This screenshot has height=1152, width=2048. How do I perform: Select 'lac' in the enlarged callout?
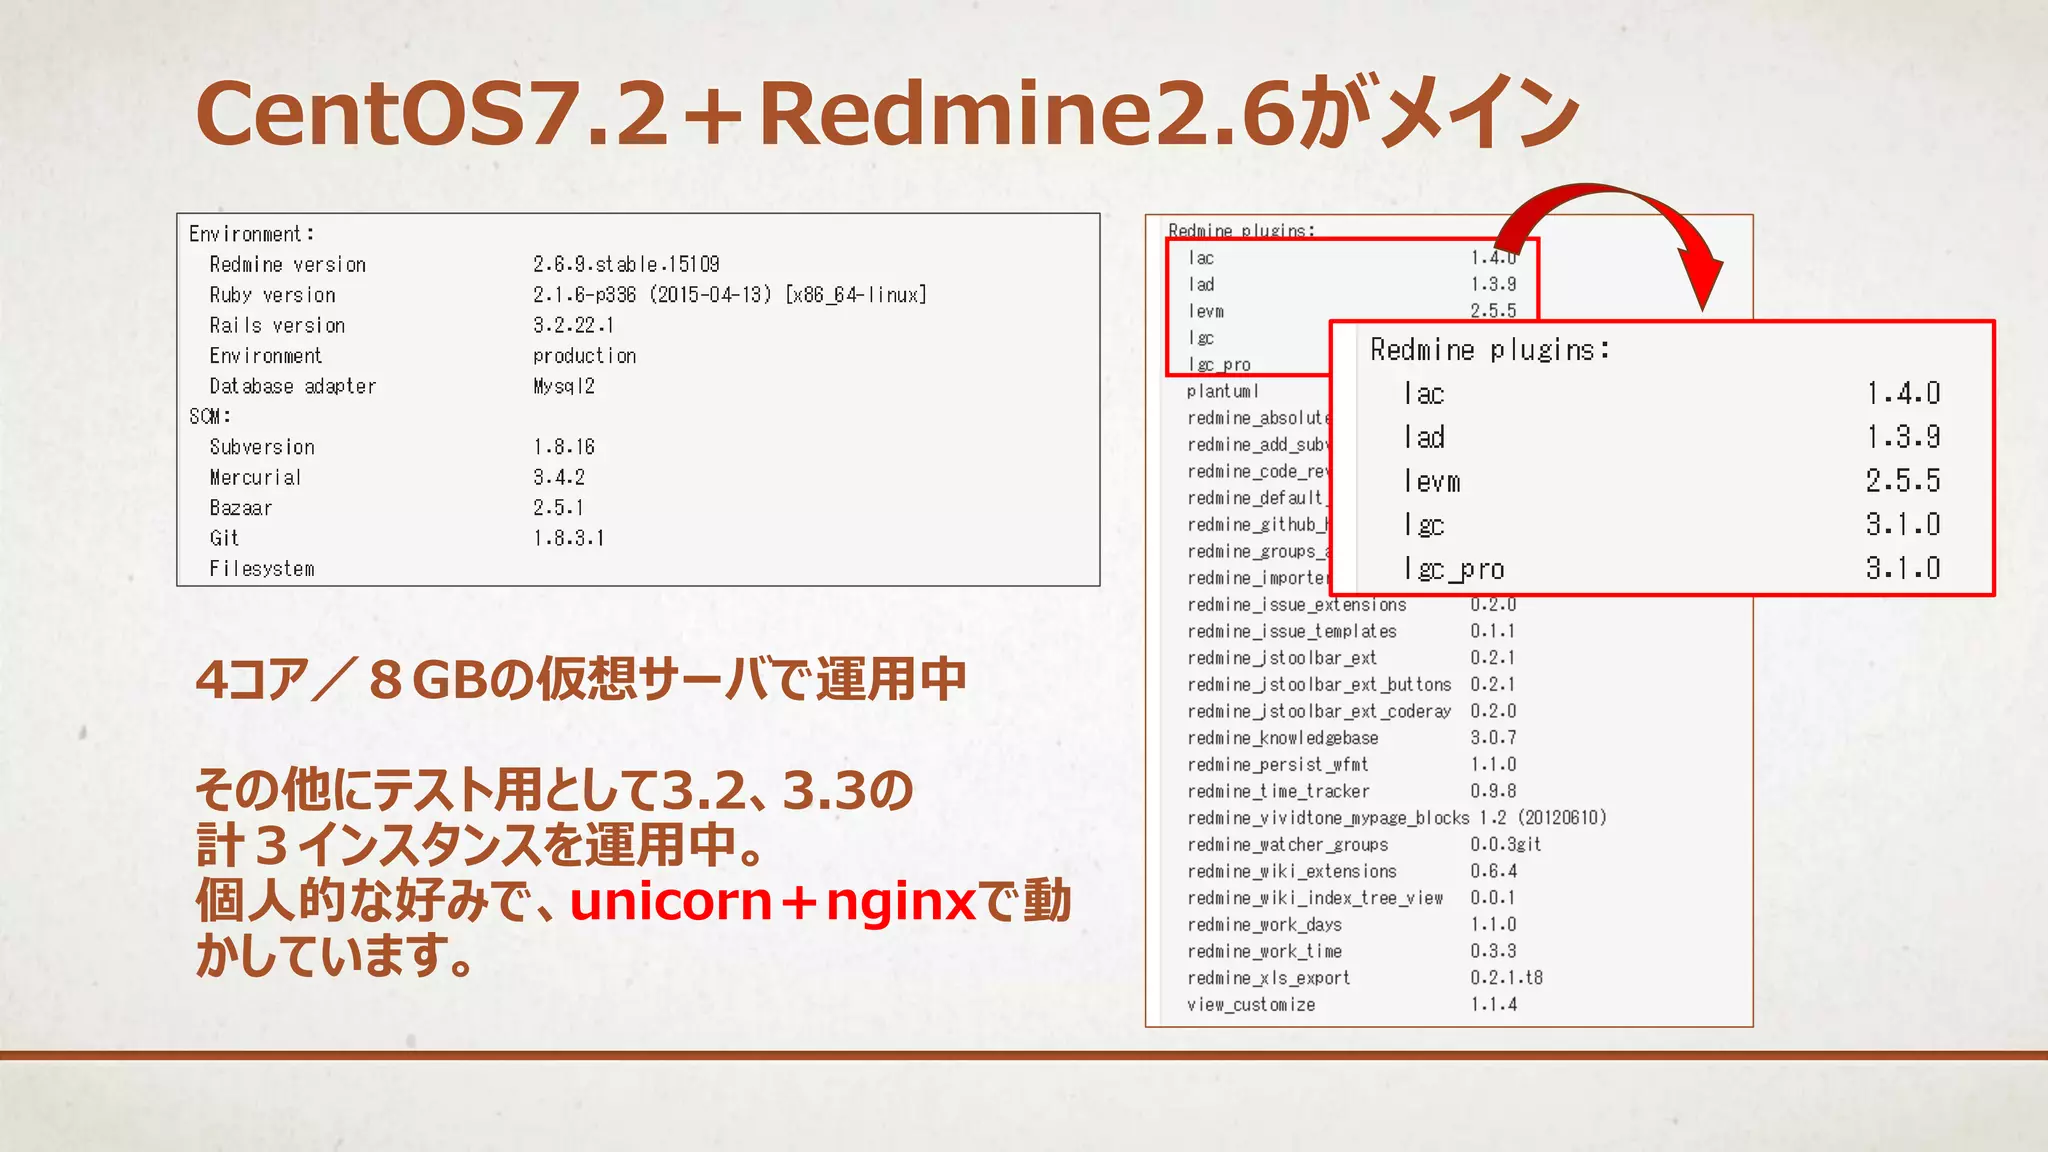(1424, 394)
